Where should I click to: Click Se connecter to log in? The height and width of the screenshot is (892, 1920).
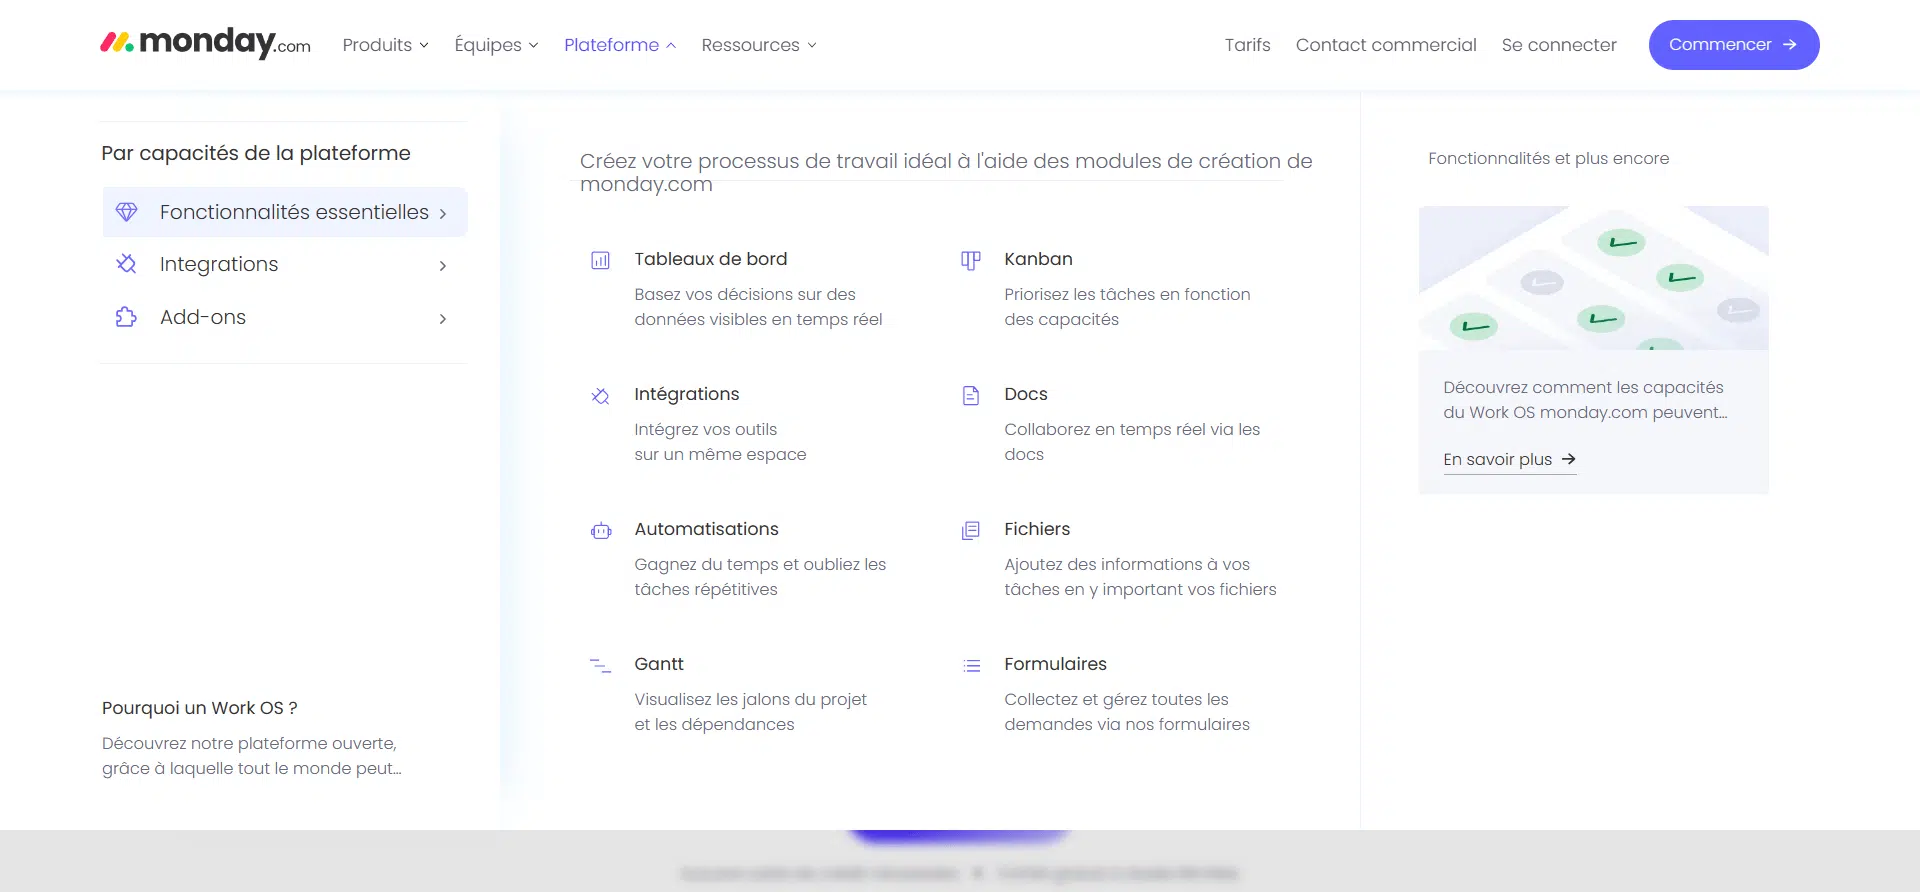tap(1558, 45)
